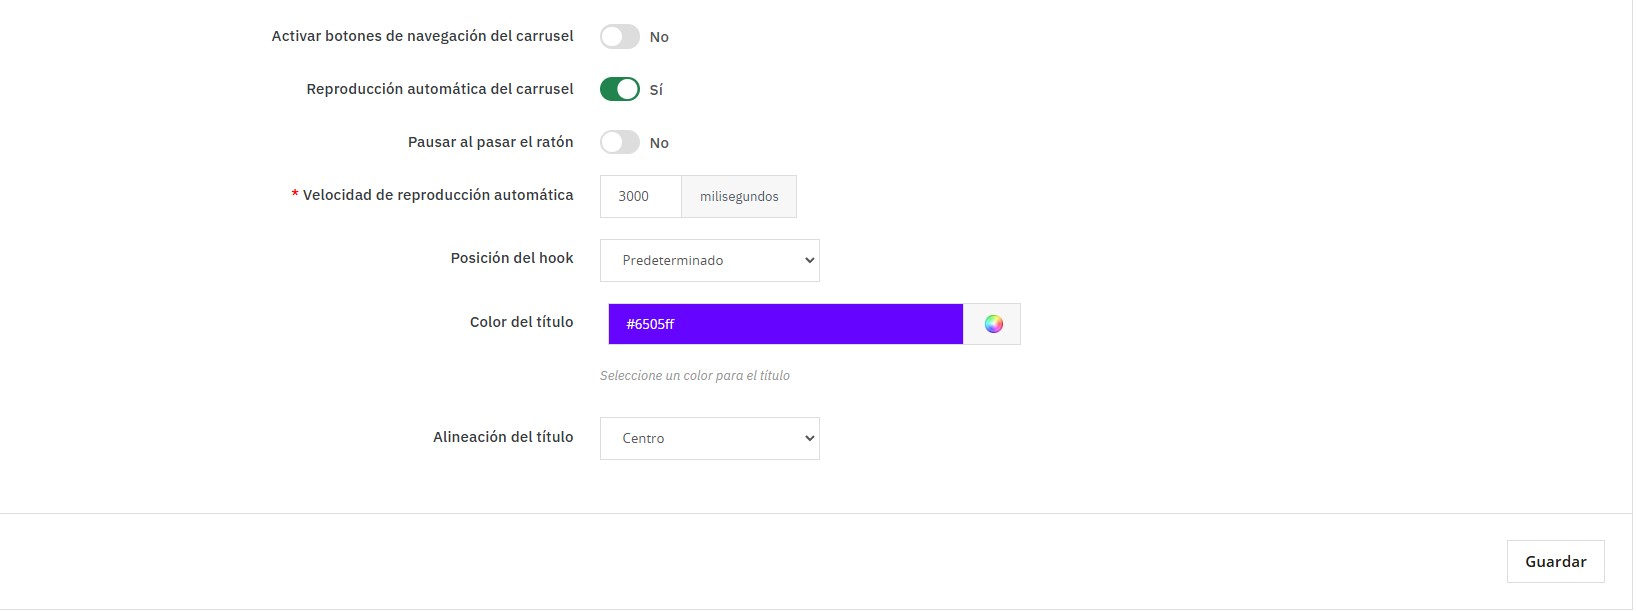Click the No text beside navigation toggle
The width and height of the screenshot is (1636, 611).
click(x=659, y=37)
